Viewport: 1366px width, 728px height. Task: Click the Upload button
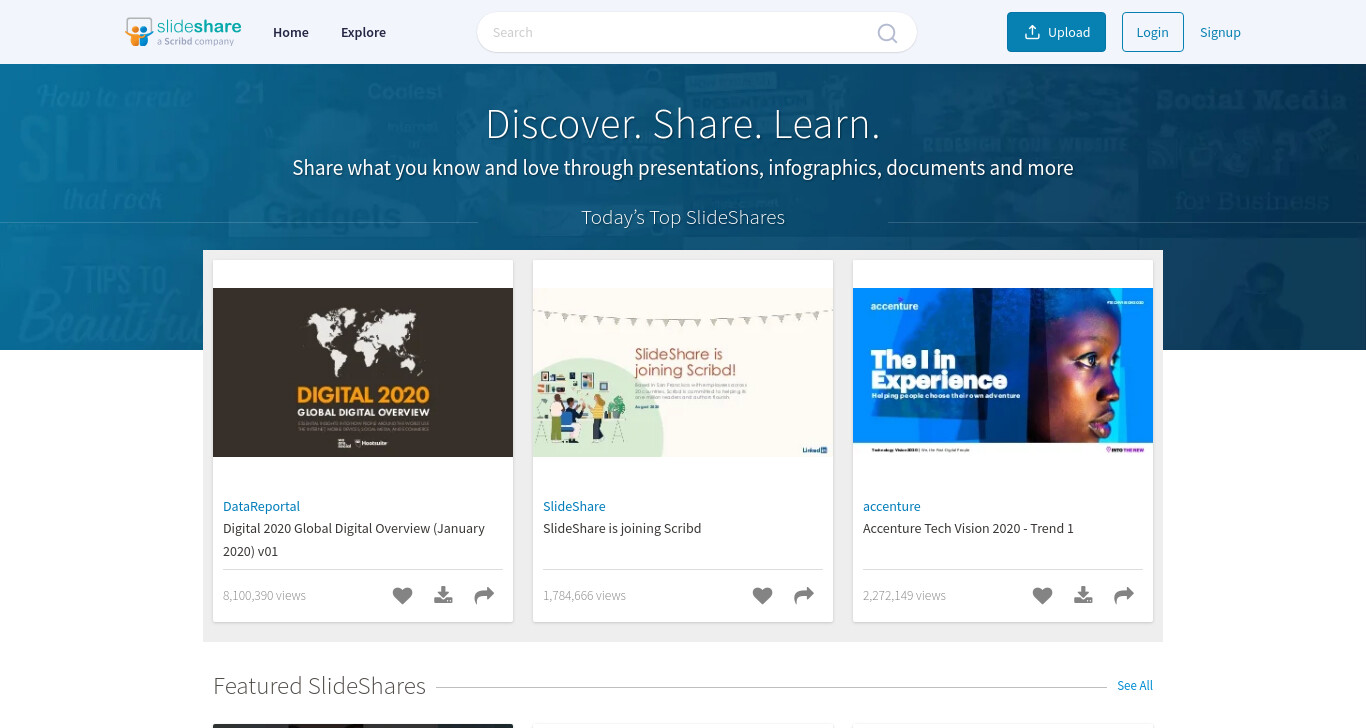1056,32
